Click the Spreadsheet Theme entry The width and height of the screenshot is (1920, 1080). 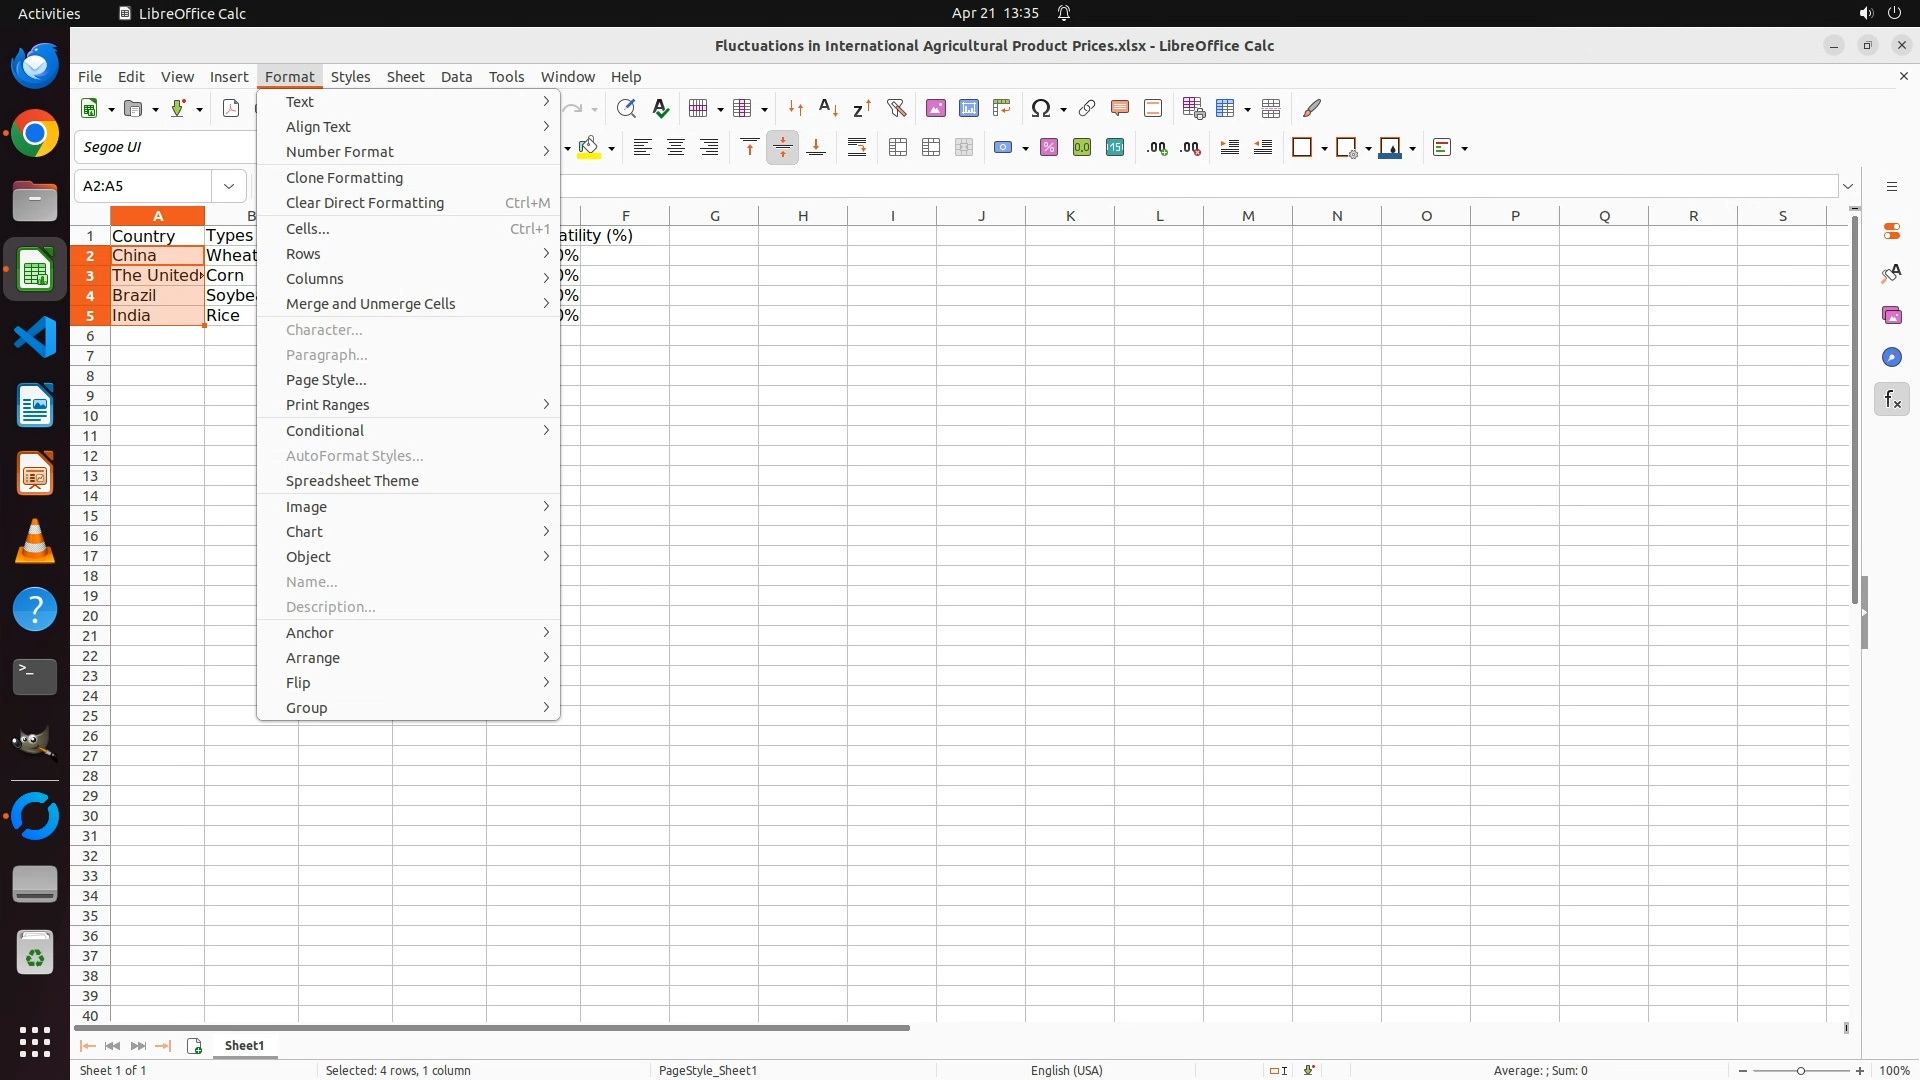pos(352,481)
